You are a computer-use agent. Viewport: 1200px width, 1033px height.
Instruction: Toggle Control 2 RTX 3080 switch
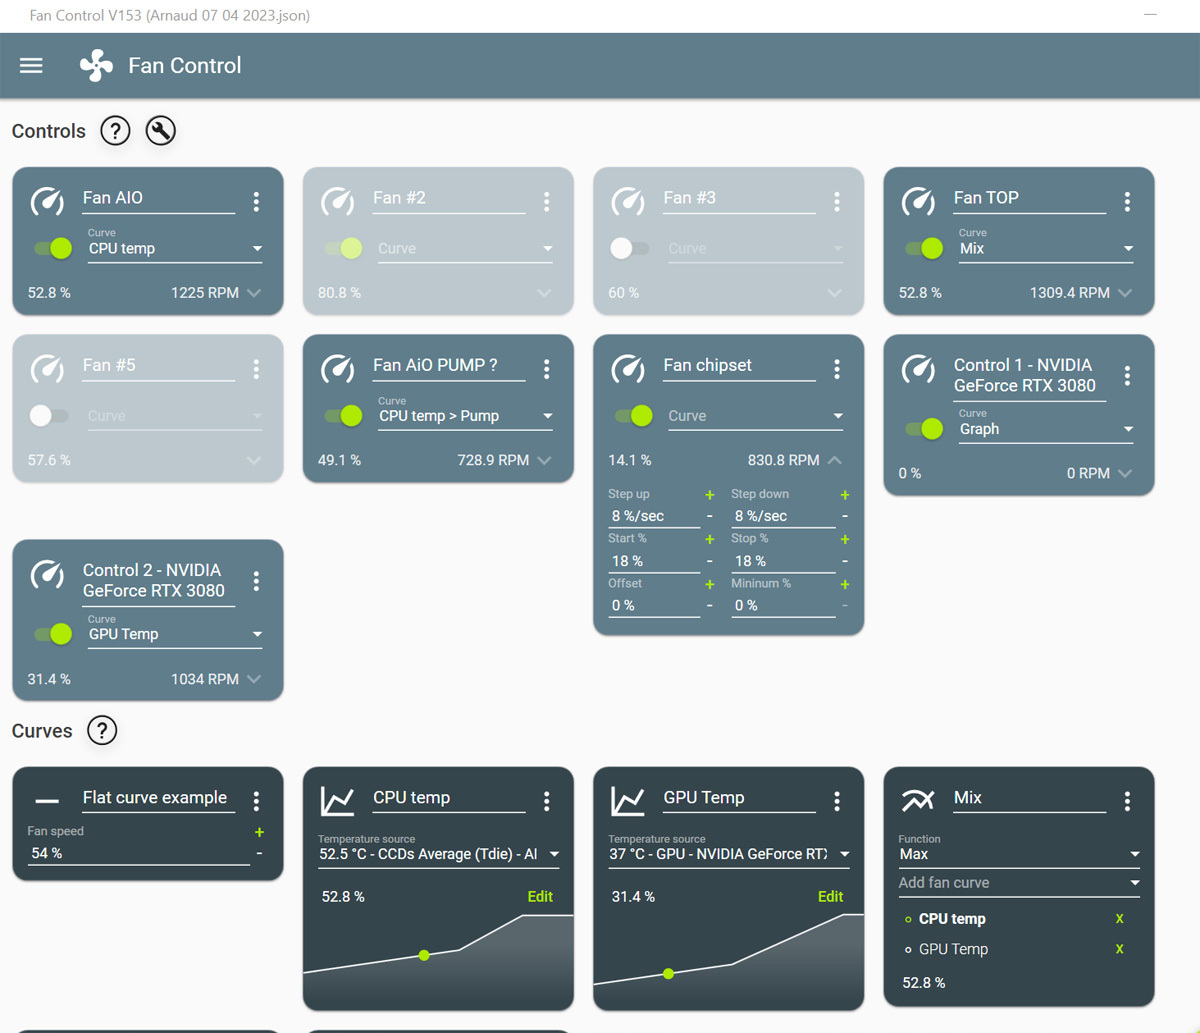coord(53,634)
